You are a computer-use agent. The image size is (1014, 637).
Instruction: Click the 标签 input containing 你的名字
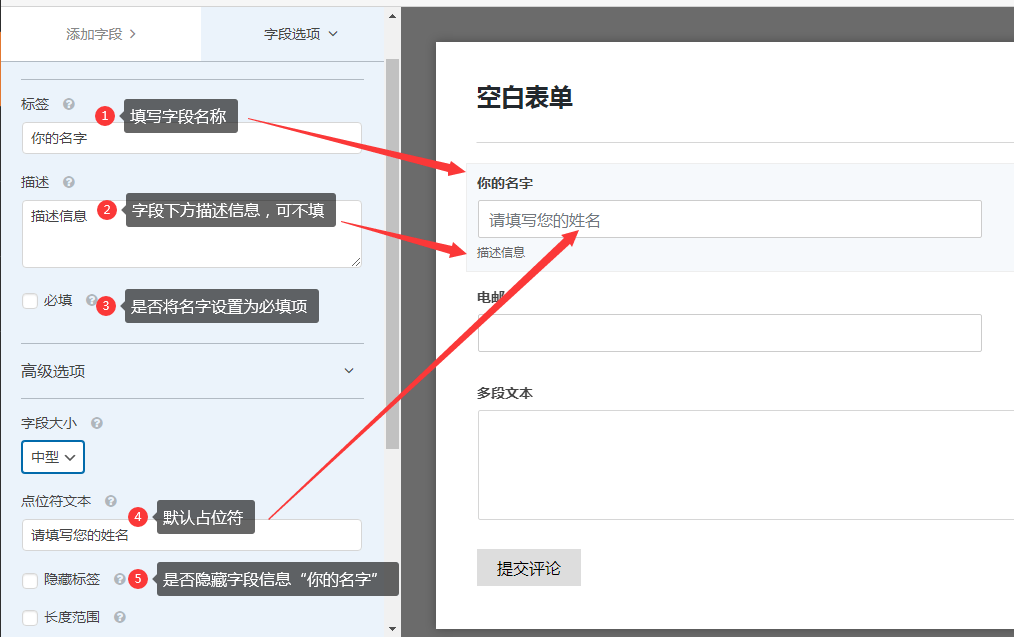191,138
